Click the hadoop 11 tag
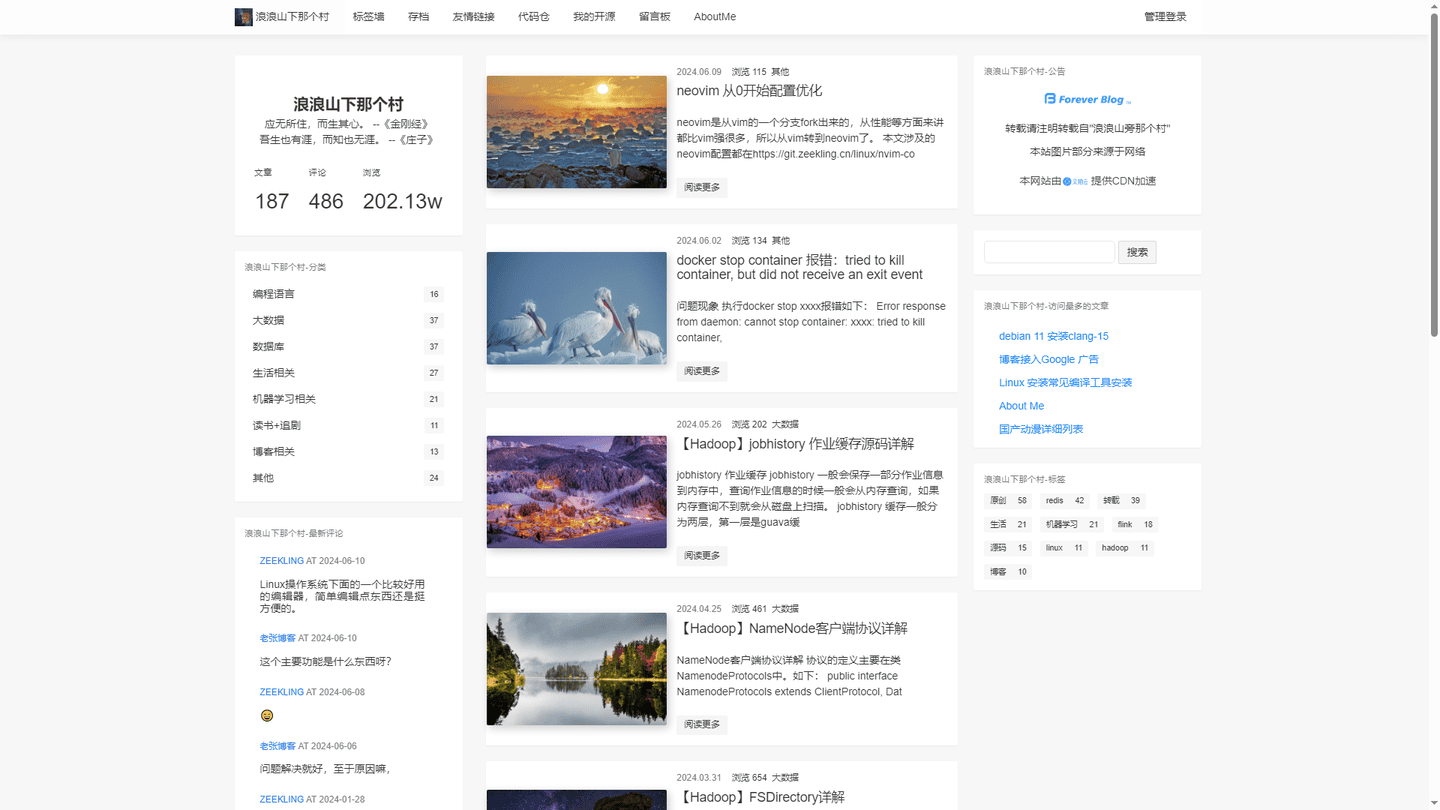This screenshot has height=810, width=1440. 1125,548
